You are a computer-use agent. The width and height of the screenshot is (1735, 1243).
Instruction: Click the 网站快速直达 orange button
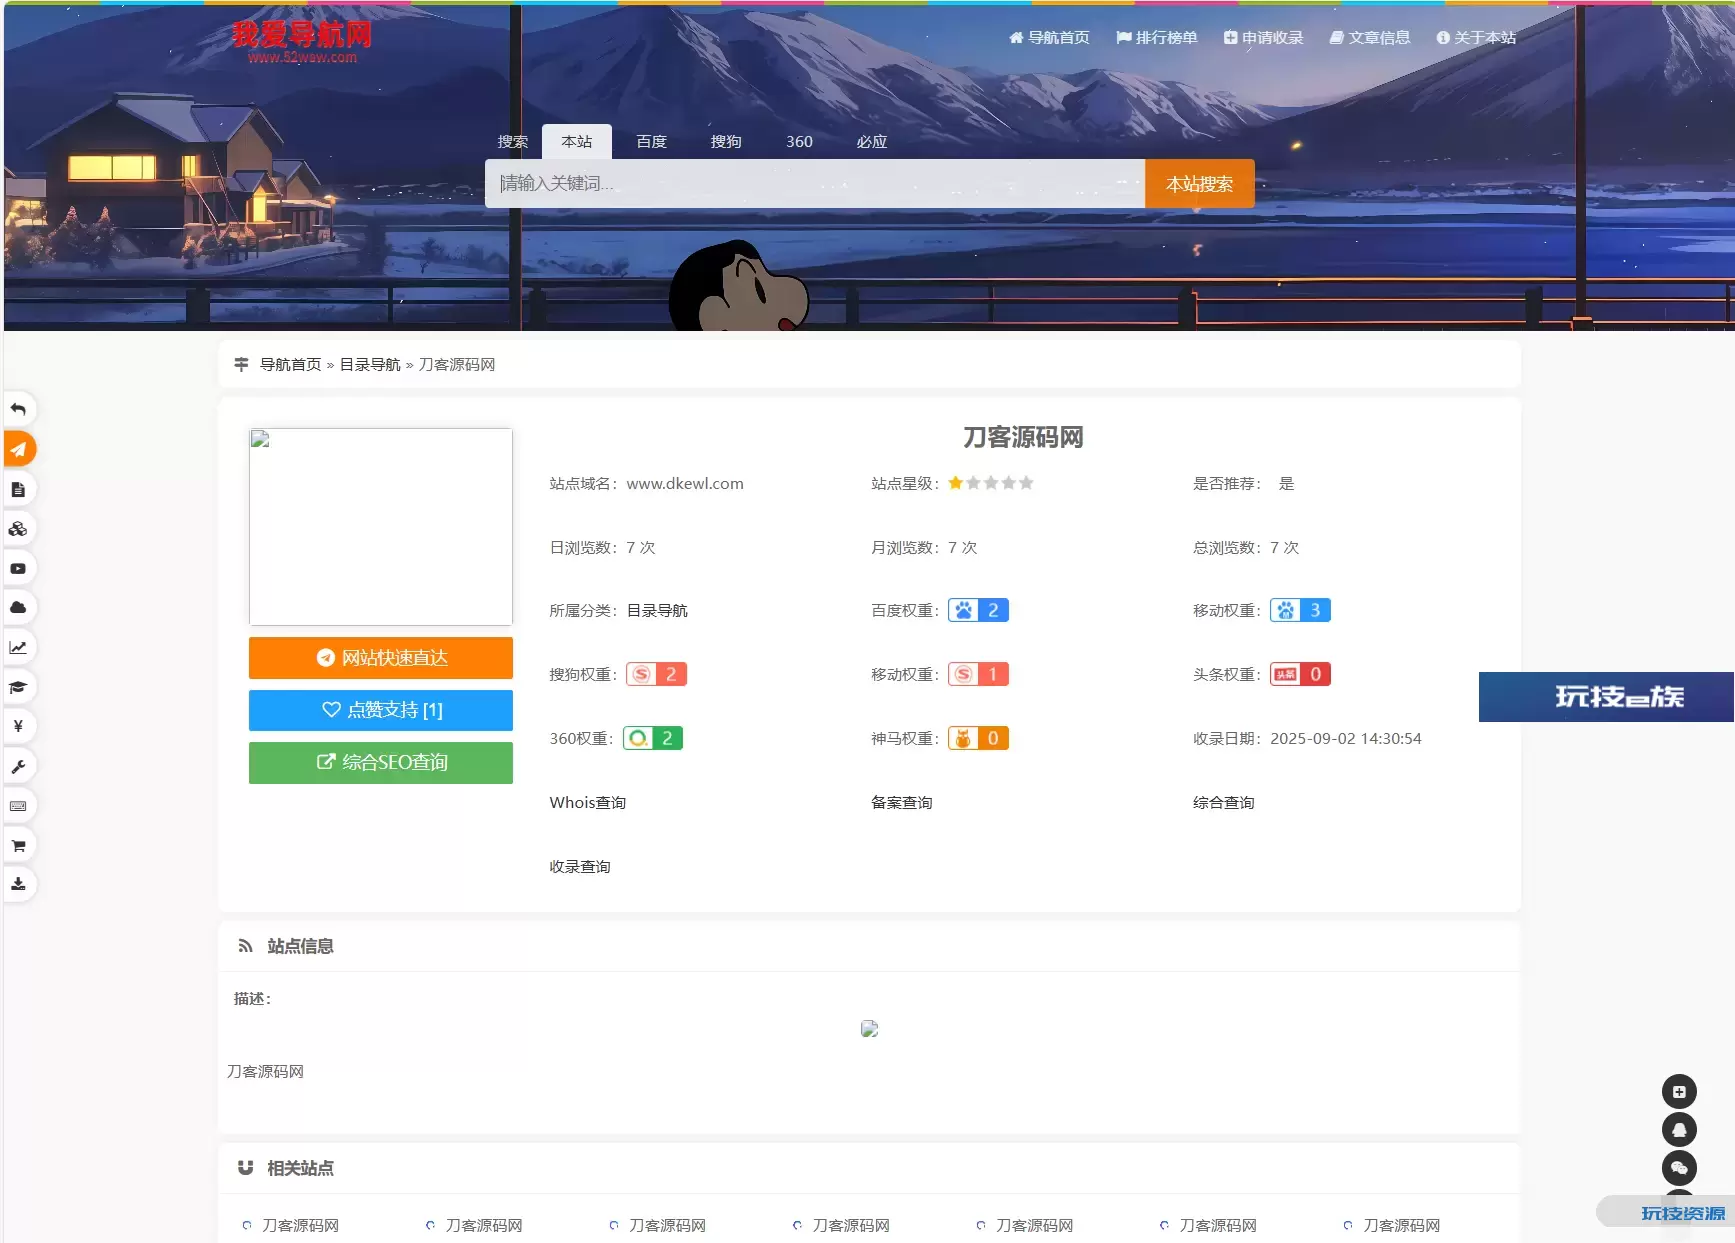click(381, 658)
